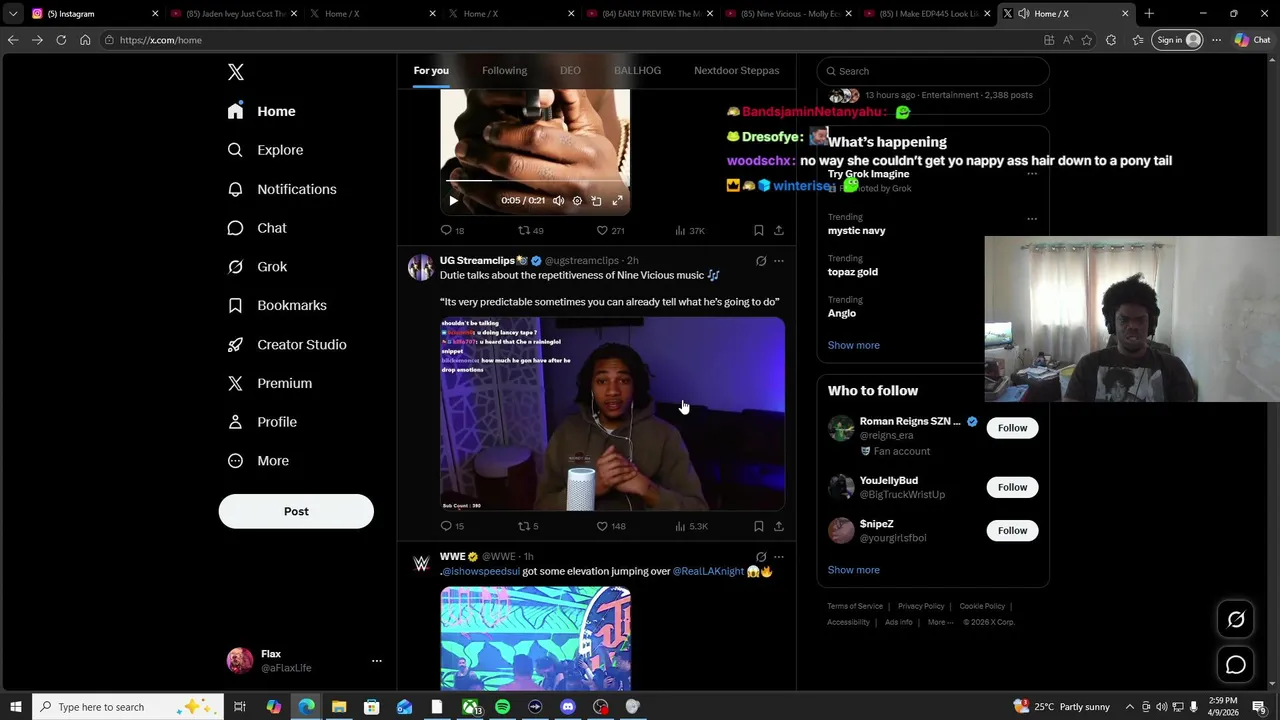Open the floating messages chat button
The height and width of the screenshot is (720, 1280).
pos(1236,665)
